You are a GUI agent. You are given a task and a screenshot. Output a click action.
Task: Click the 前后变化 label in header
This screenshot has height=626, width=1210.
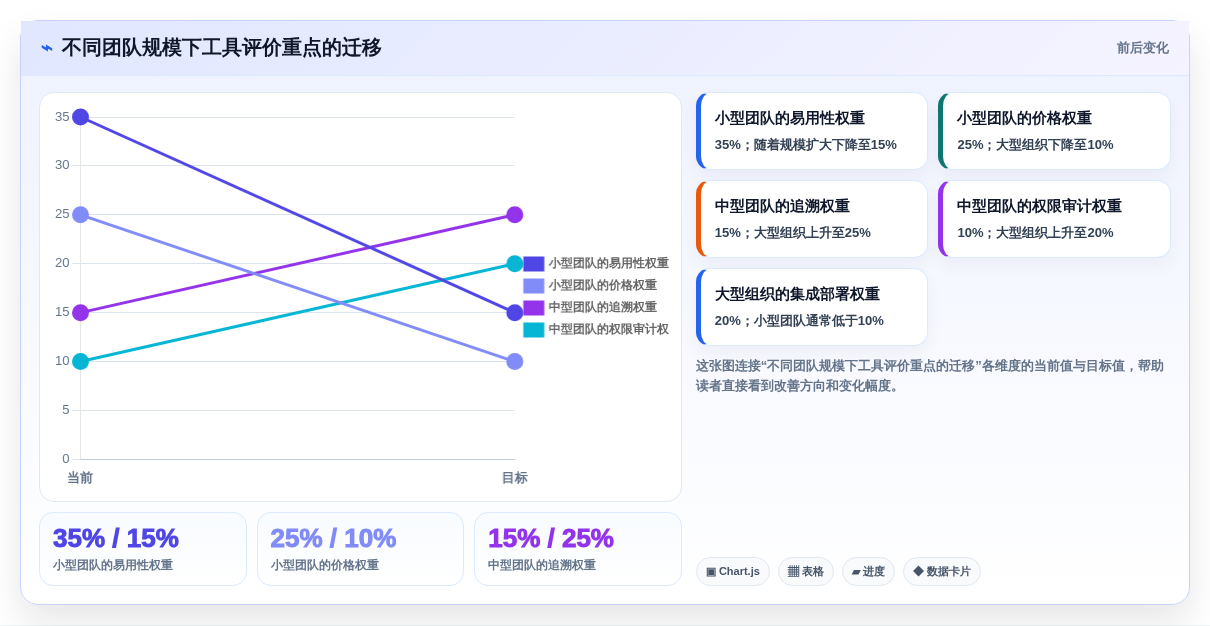1142,48
